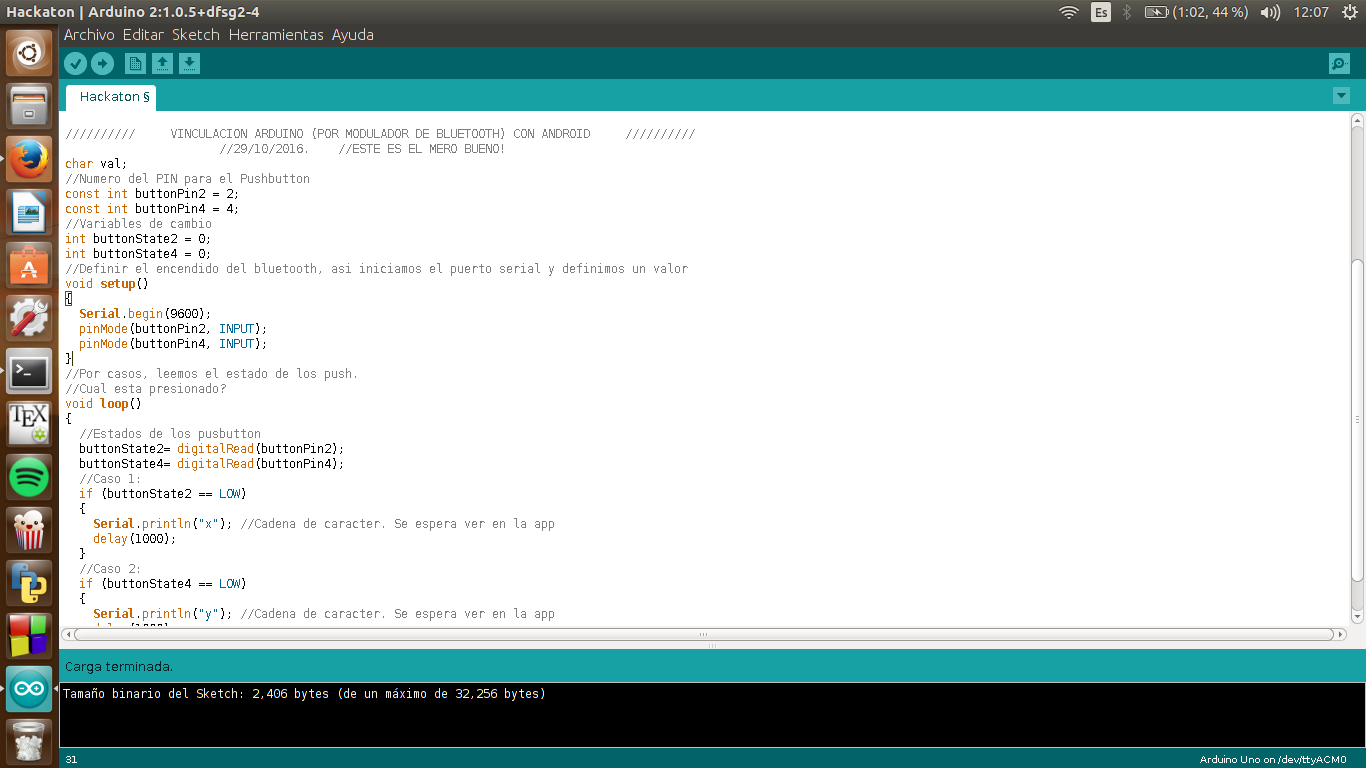Click 'int buttonState4 = 0;' line

(x=138, y=254)
